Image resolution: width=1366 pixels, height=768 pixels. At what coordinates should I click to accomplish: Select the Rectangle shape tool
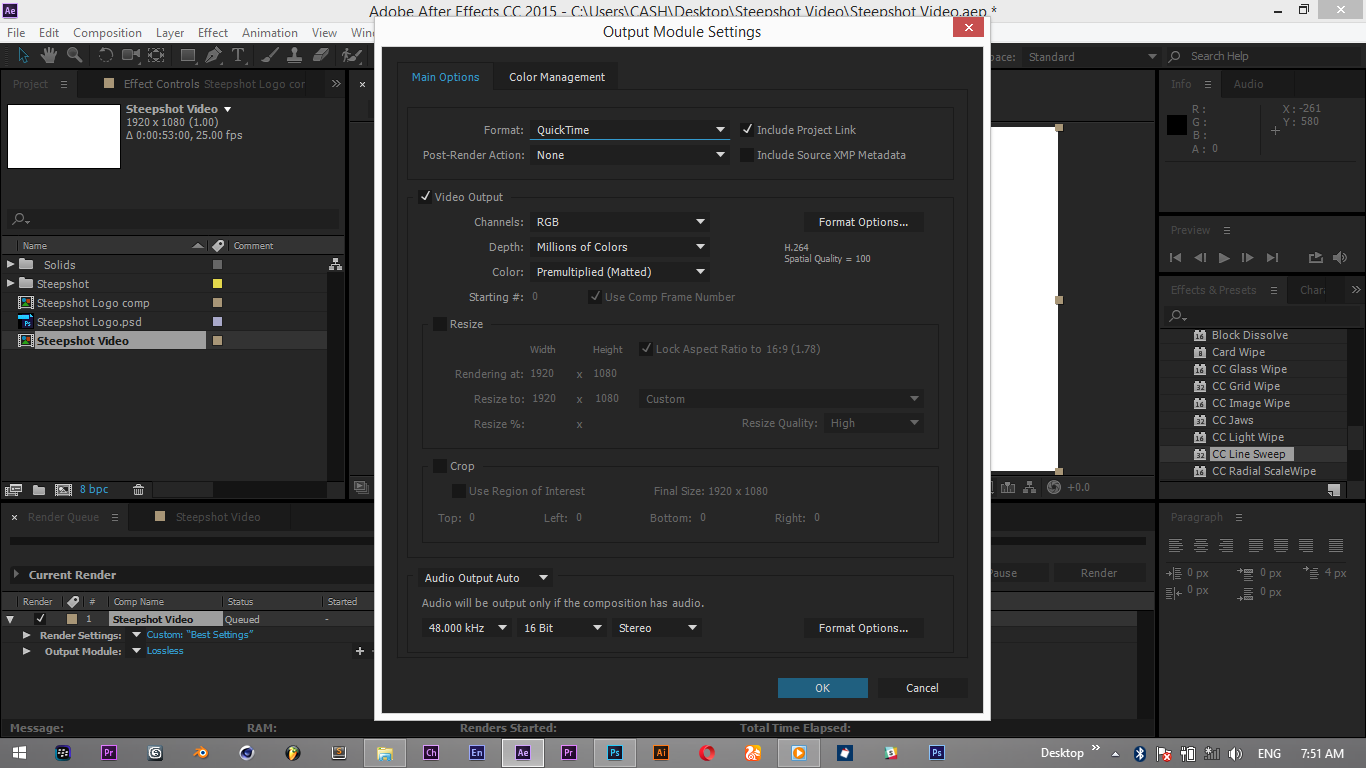pos(188,55)
